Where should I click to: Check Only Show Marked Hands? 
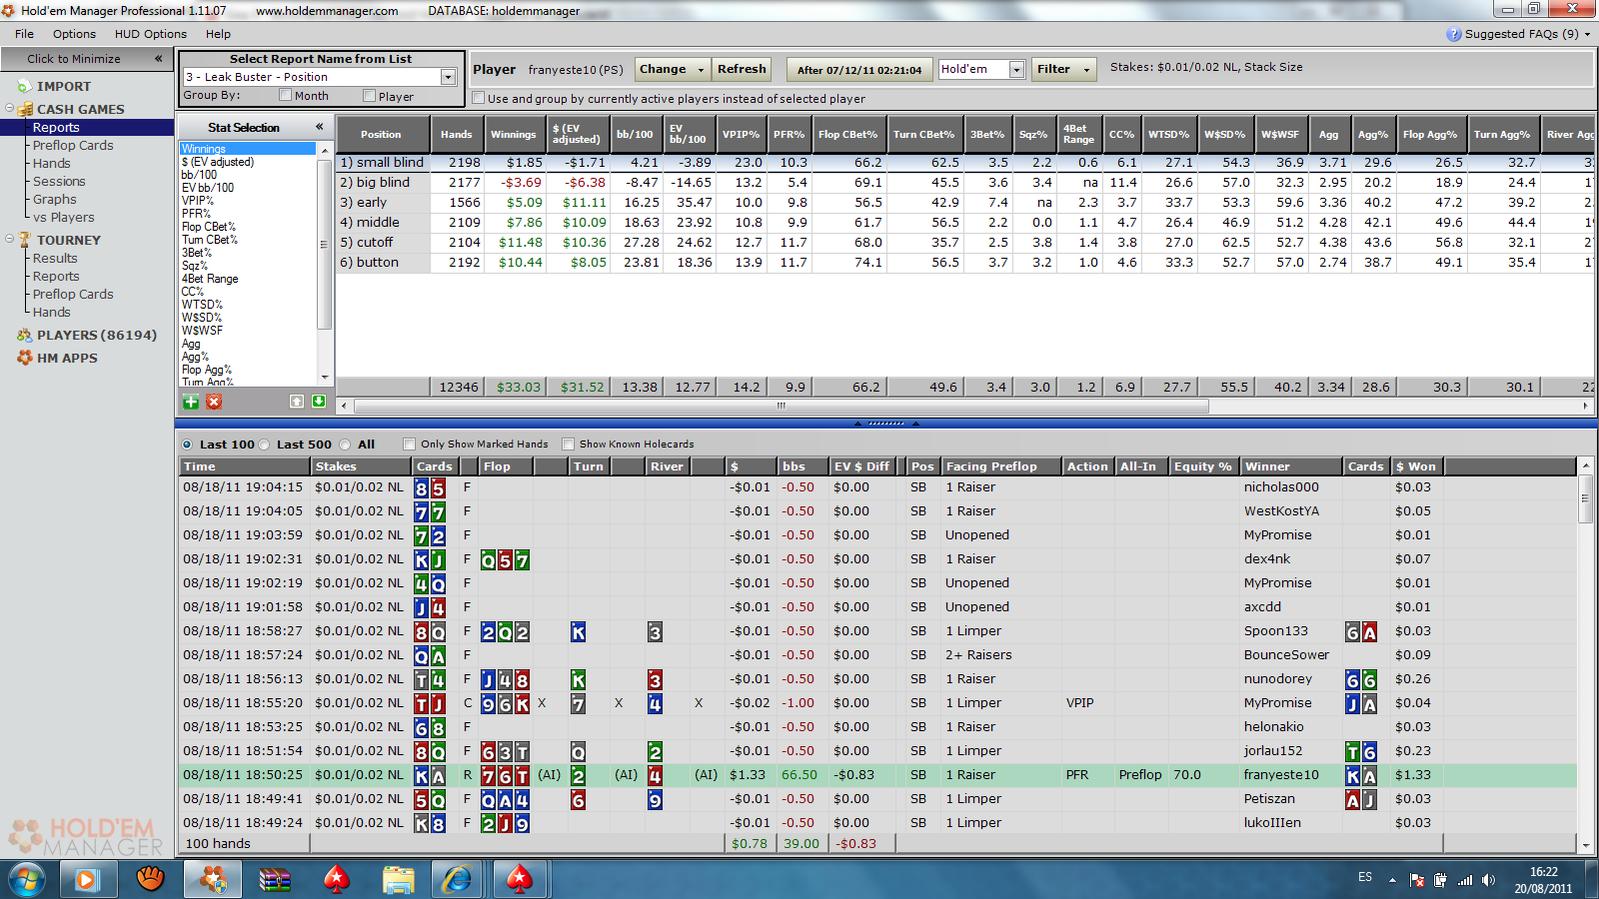(409, 444)
